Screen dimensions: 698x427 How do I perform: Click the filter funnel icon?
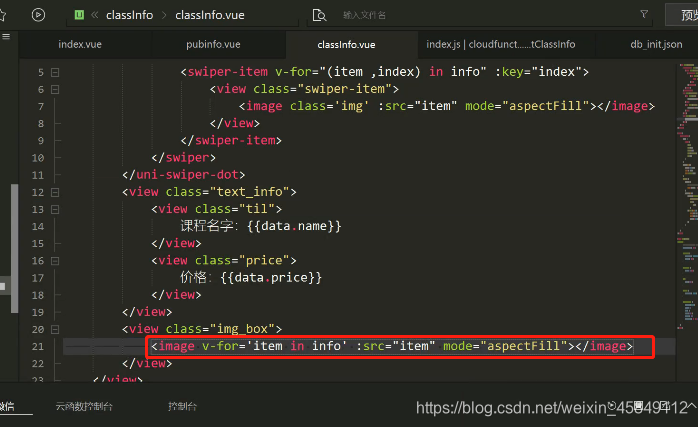pos(644,14)
